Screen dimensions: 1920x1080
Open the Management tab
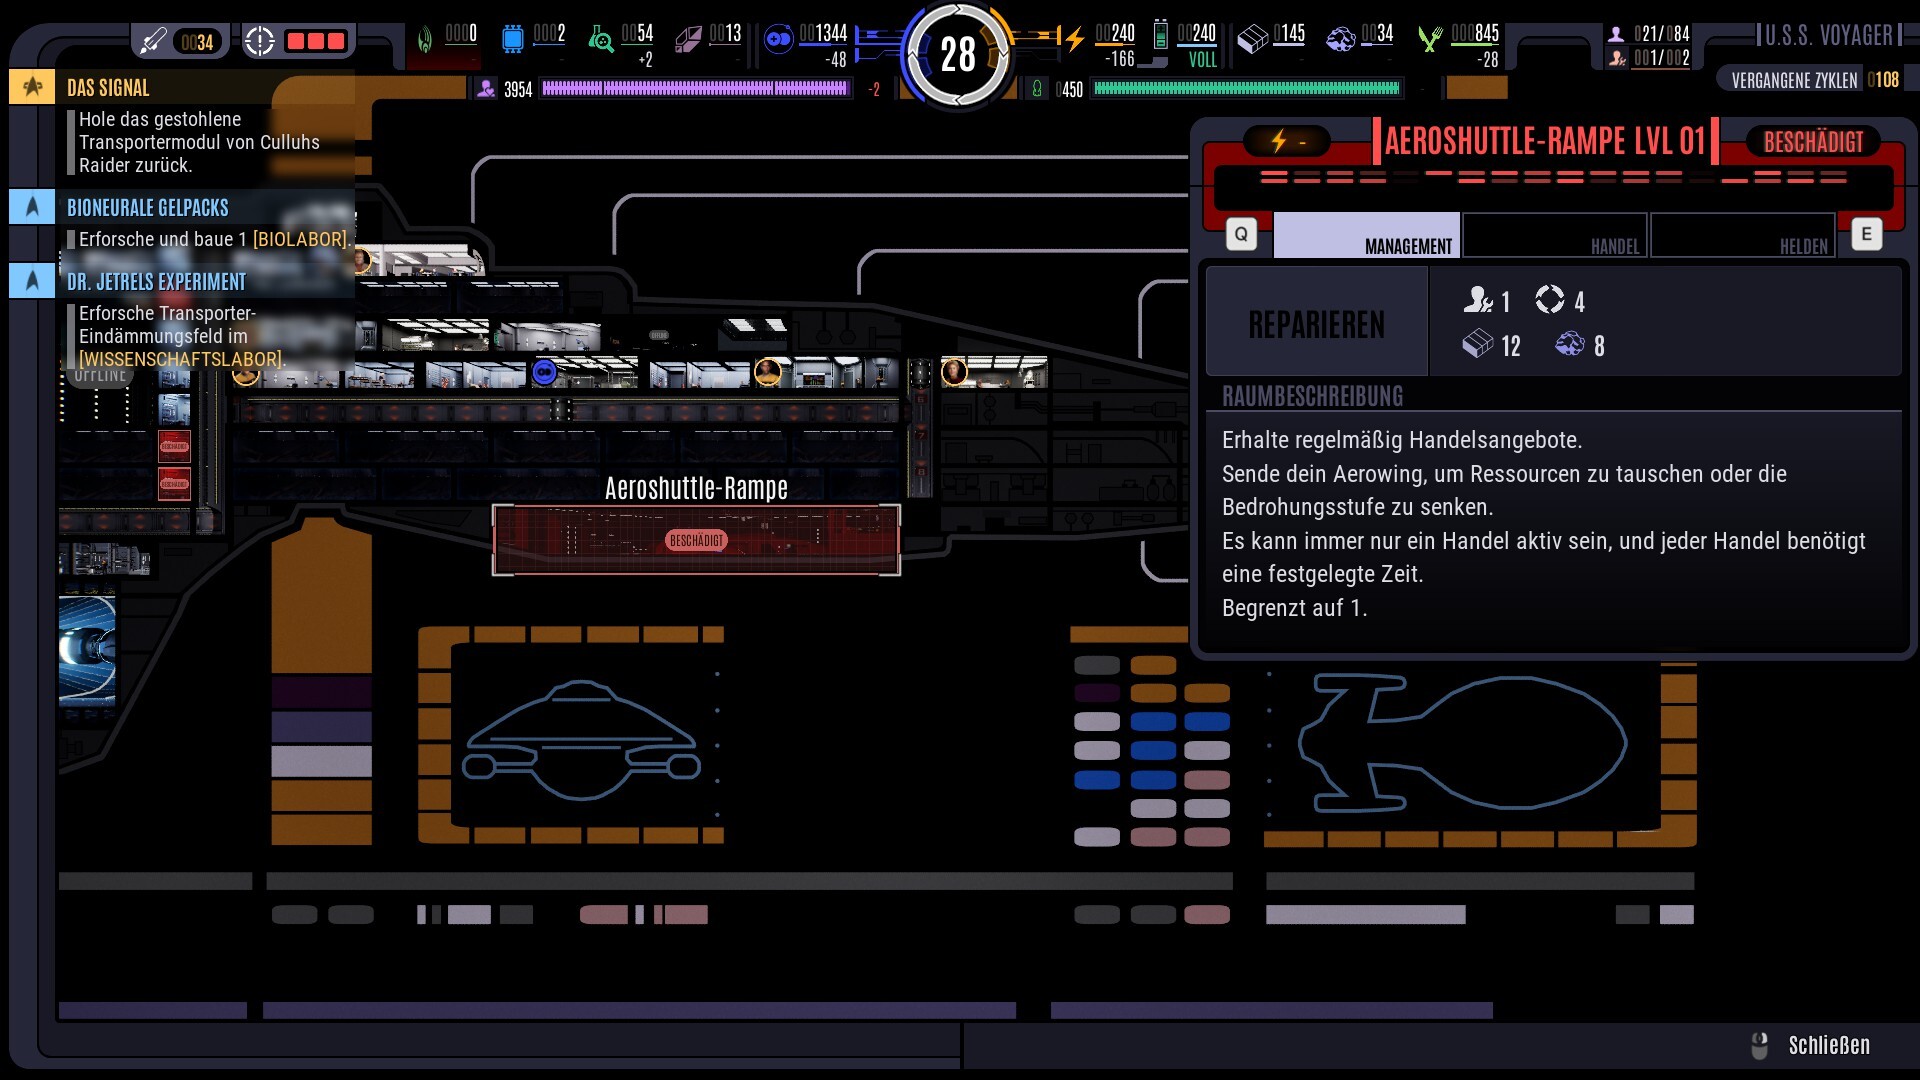coord(1366,235)
